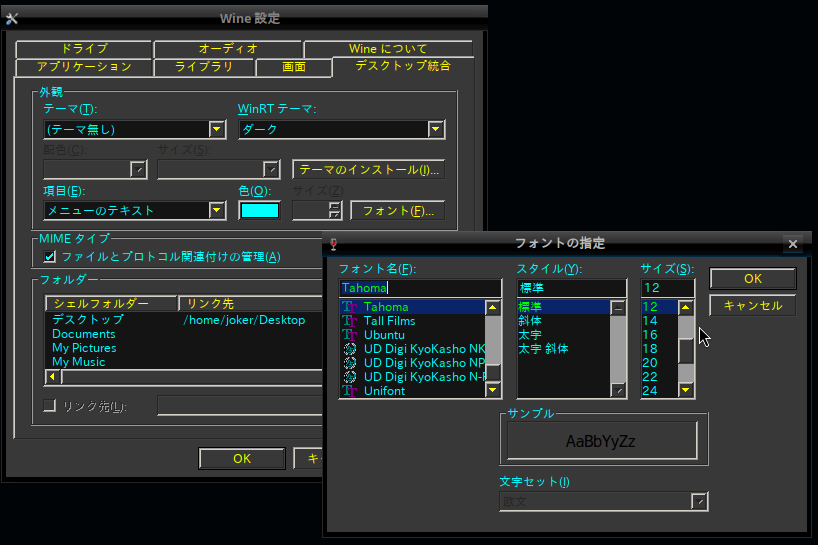Switch to the アプリケーション tab
818x545 pixels.
tap(84, 67)
